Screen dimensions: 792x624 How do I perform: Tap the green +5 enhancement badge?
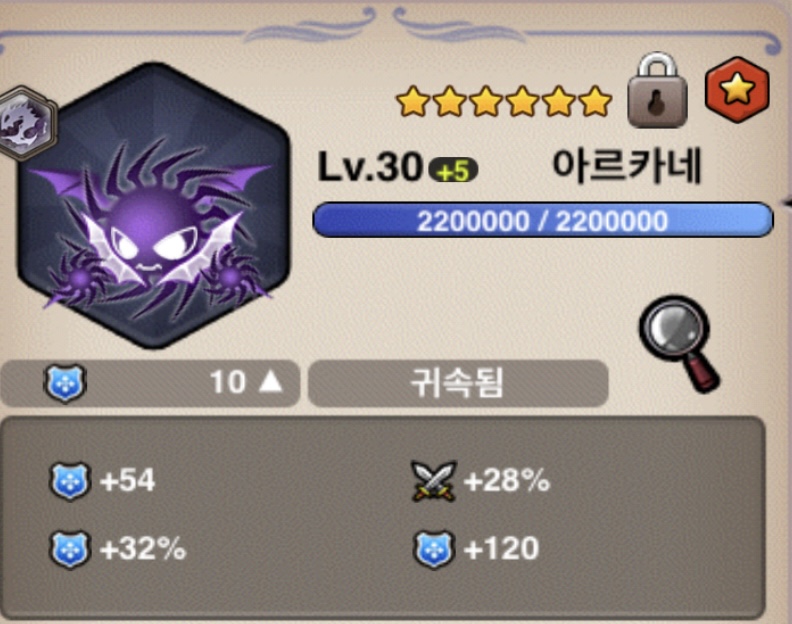pos(453,171)
